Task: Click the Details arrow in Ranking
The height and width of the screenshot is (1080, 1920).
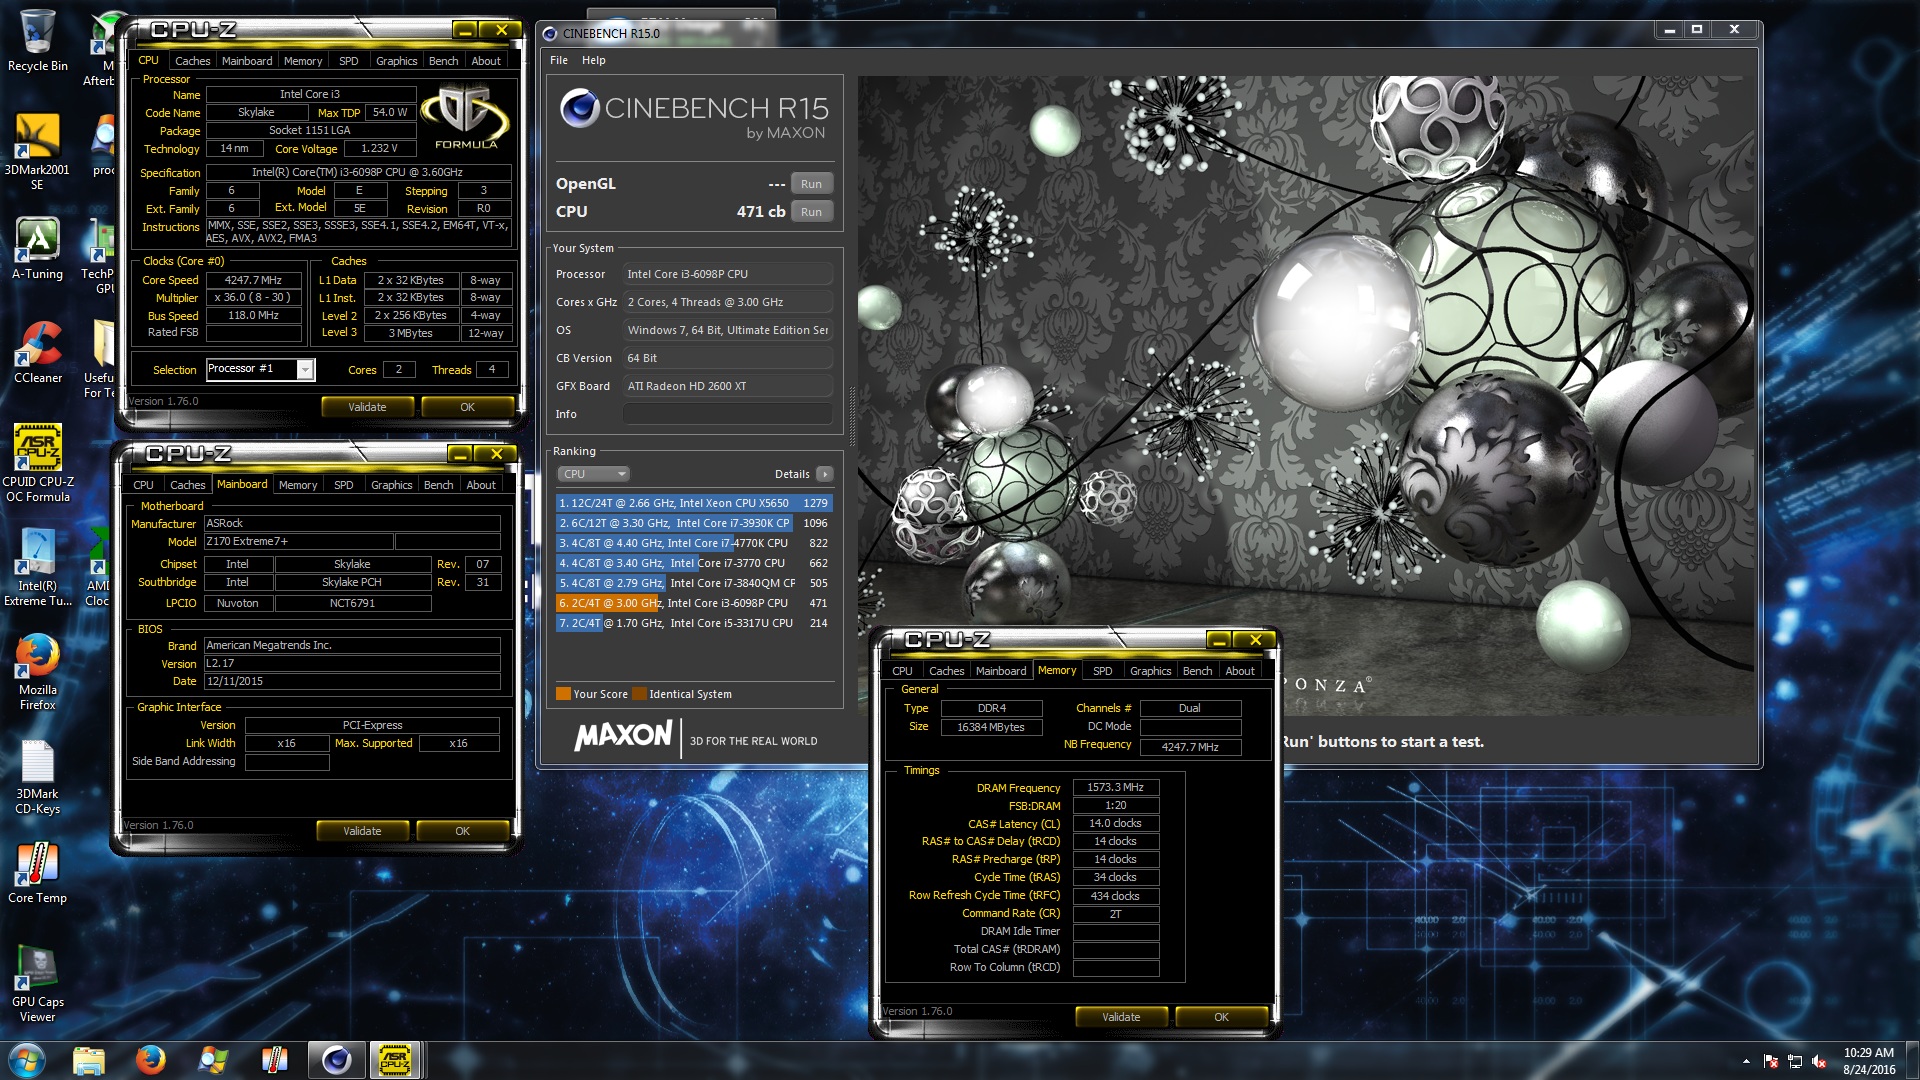Action: pyautogui.click(x=824, y=474)
